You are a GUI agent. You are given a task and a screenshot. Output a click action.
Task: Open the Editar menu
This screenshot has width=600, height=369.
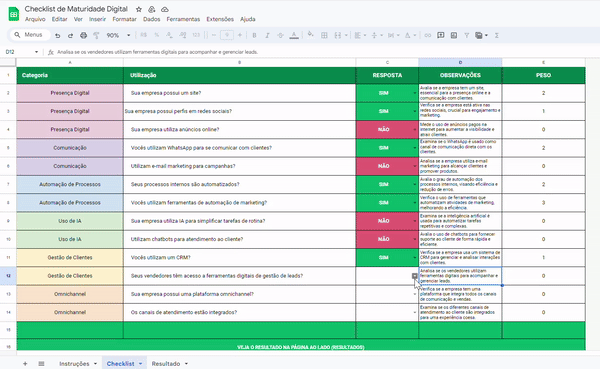pos(59,19)
